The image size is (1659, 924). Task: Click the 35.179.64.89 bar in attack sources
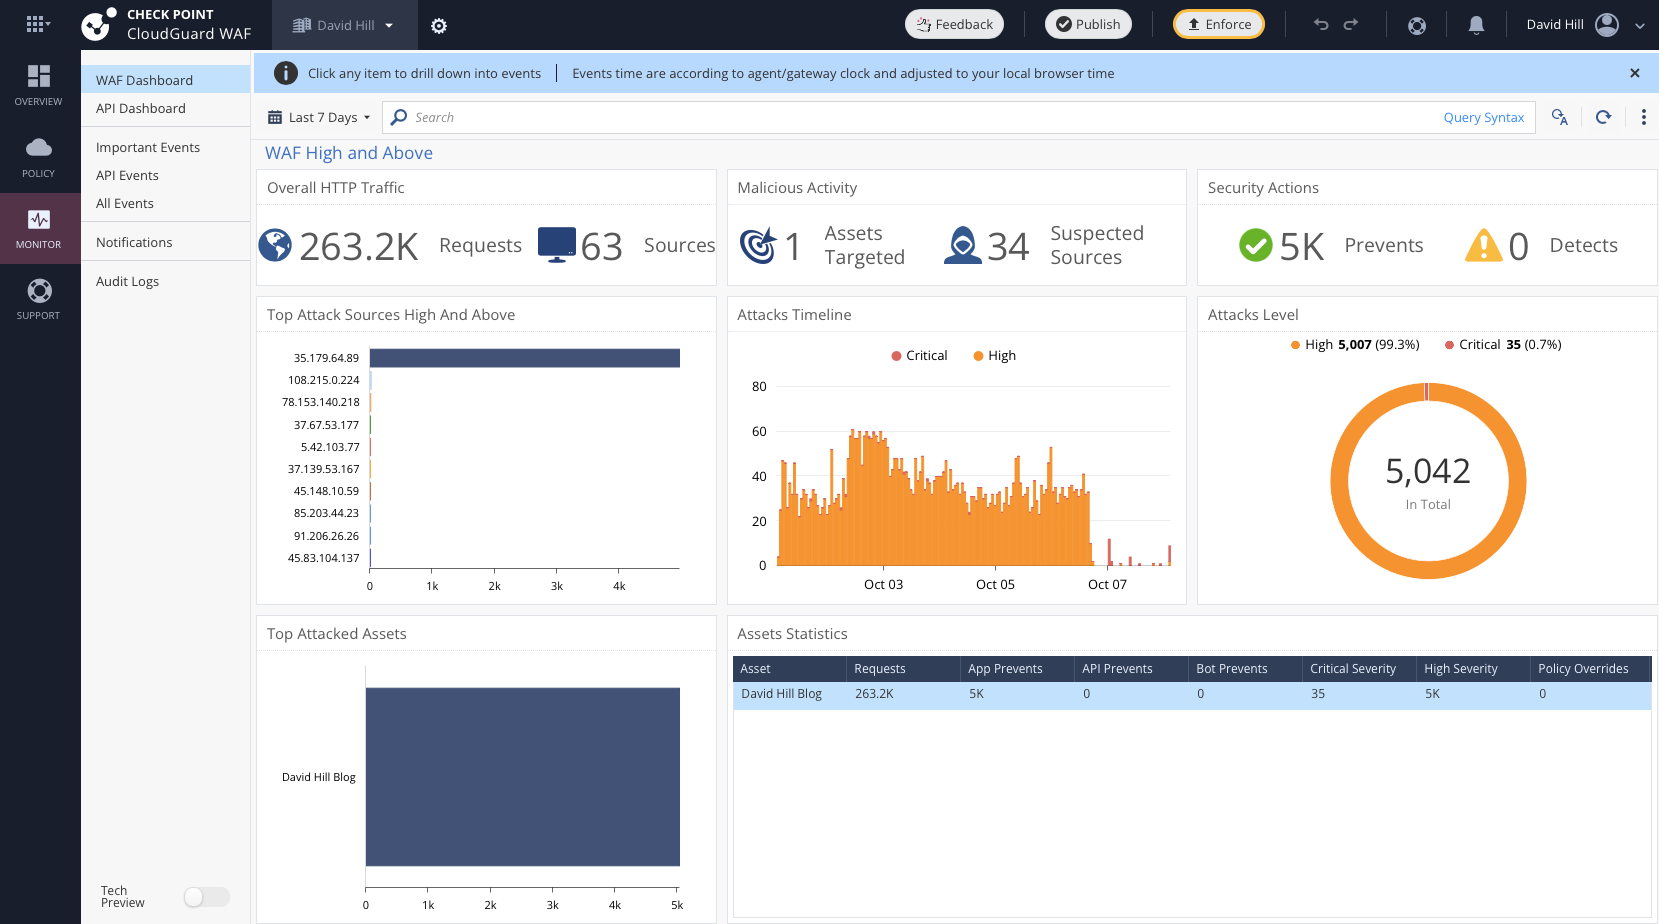(525, 358)
